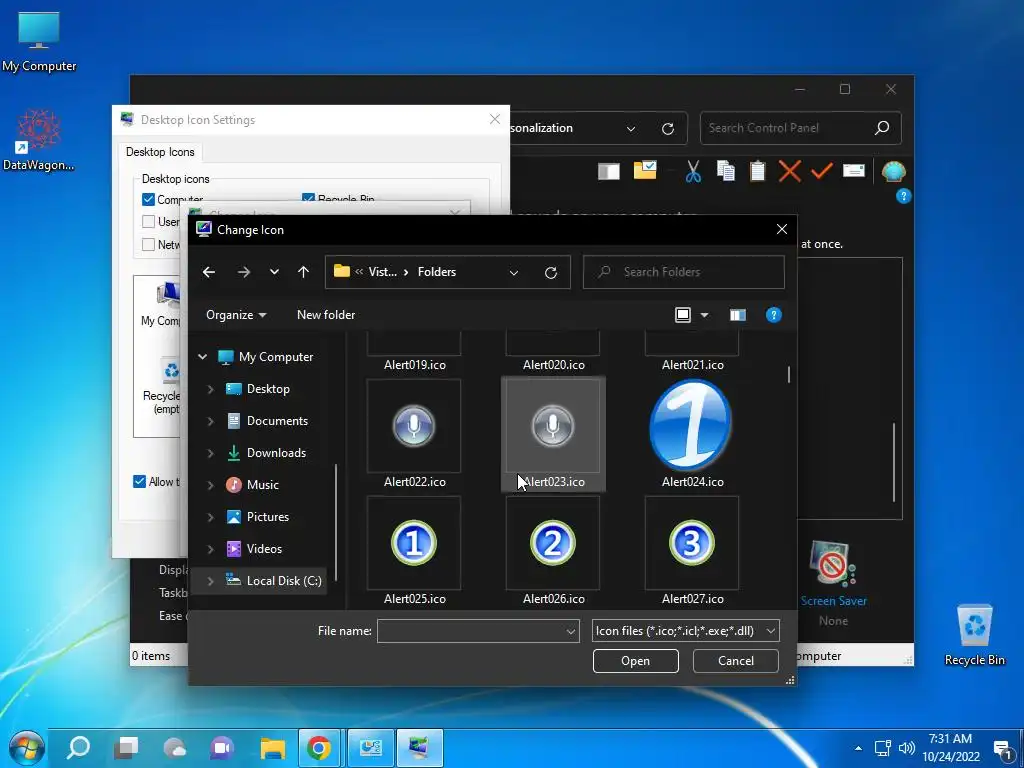Check the User's Files checkbox
This screenshot has width=1024, height=768.
tap(148, 221)
